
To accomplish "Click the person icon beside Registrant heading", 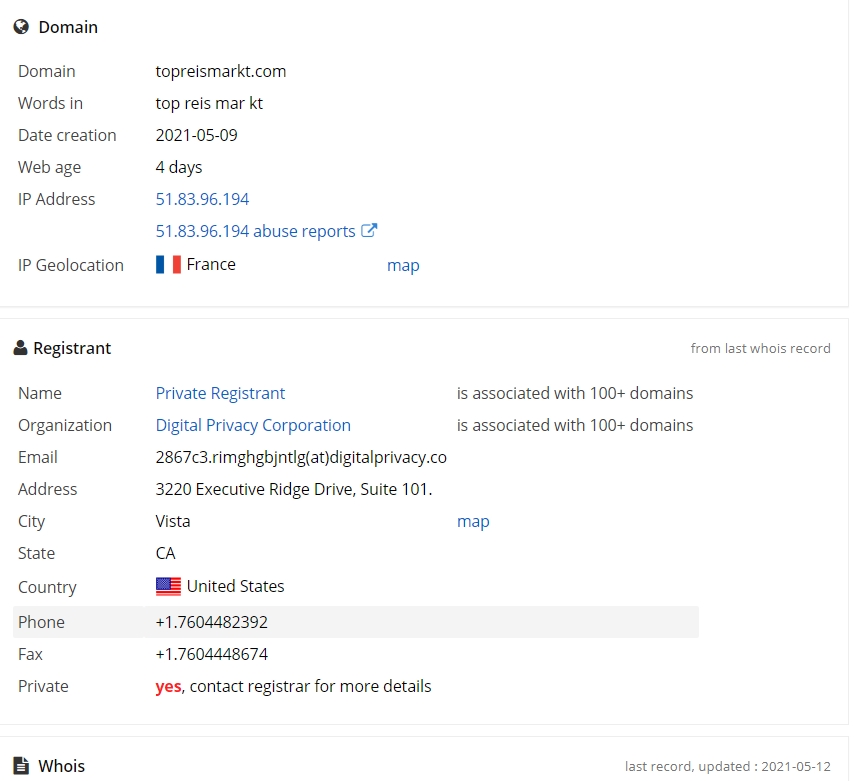I will pos(20,348).
